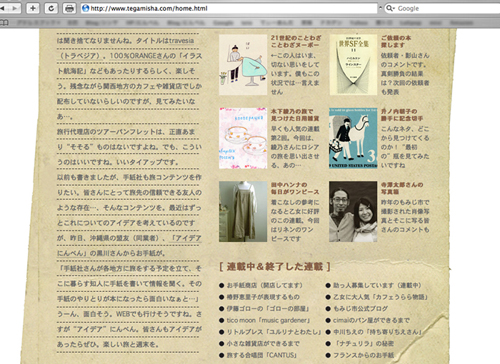
Task: Print the page using the printer icon
Action: pyautogui.click(x=69, y=8)
